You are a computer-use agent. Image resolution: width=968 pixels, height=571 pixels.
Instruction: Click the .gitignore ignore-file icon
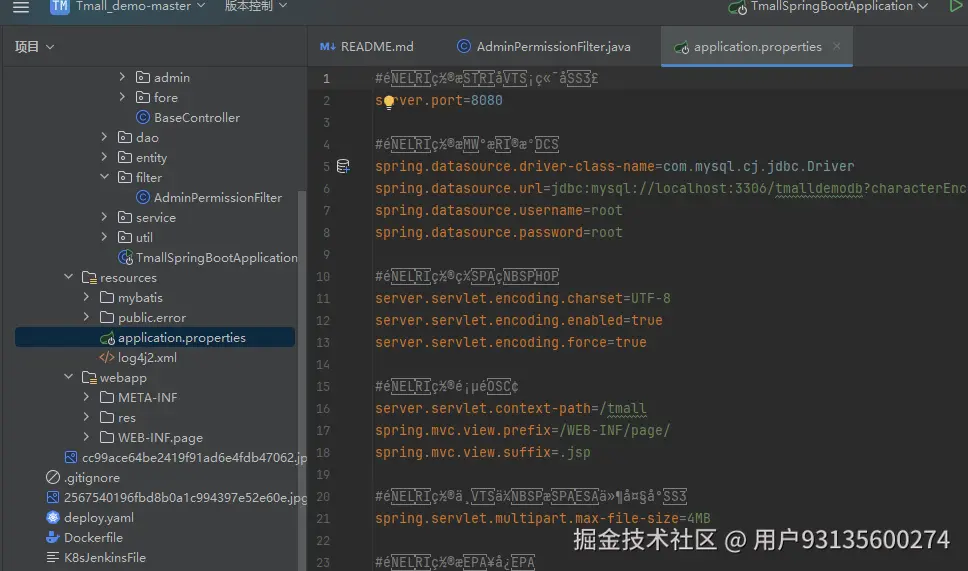click(52, 477)
